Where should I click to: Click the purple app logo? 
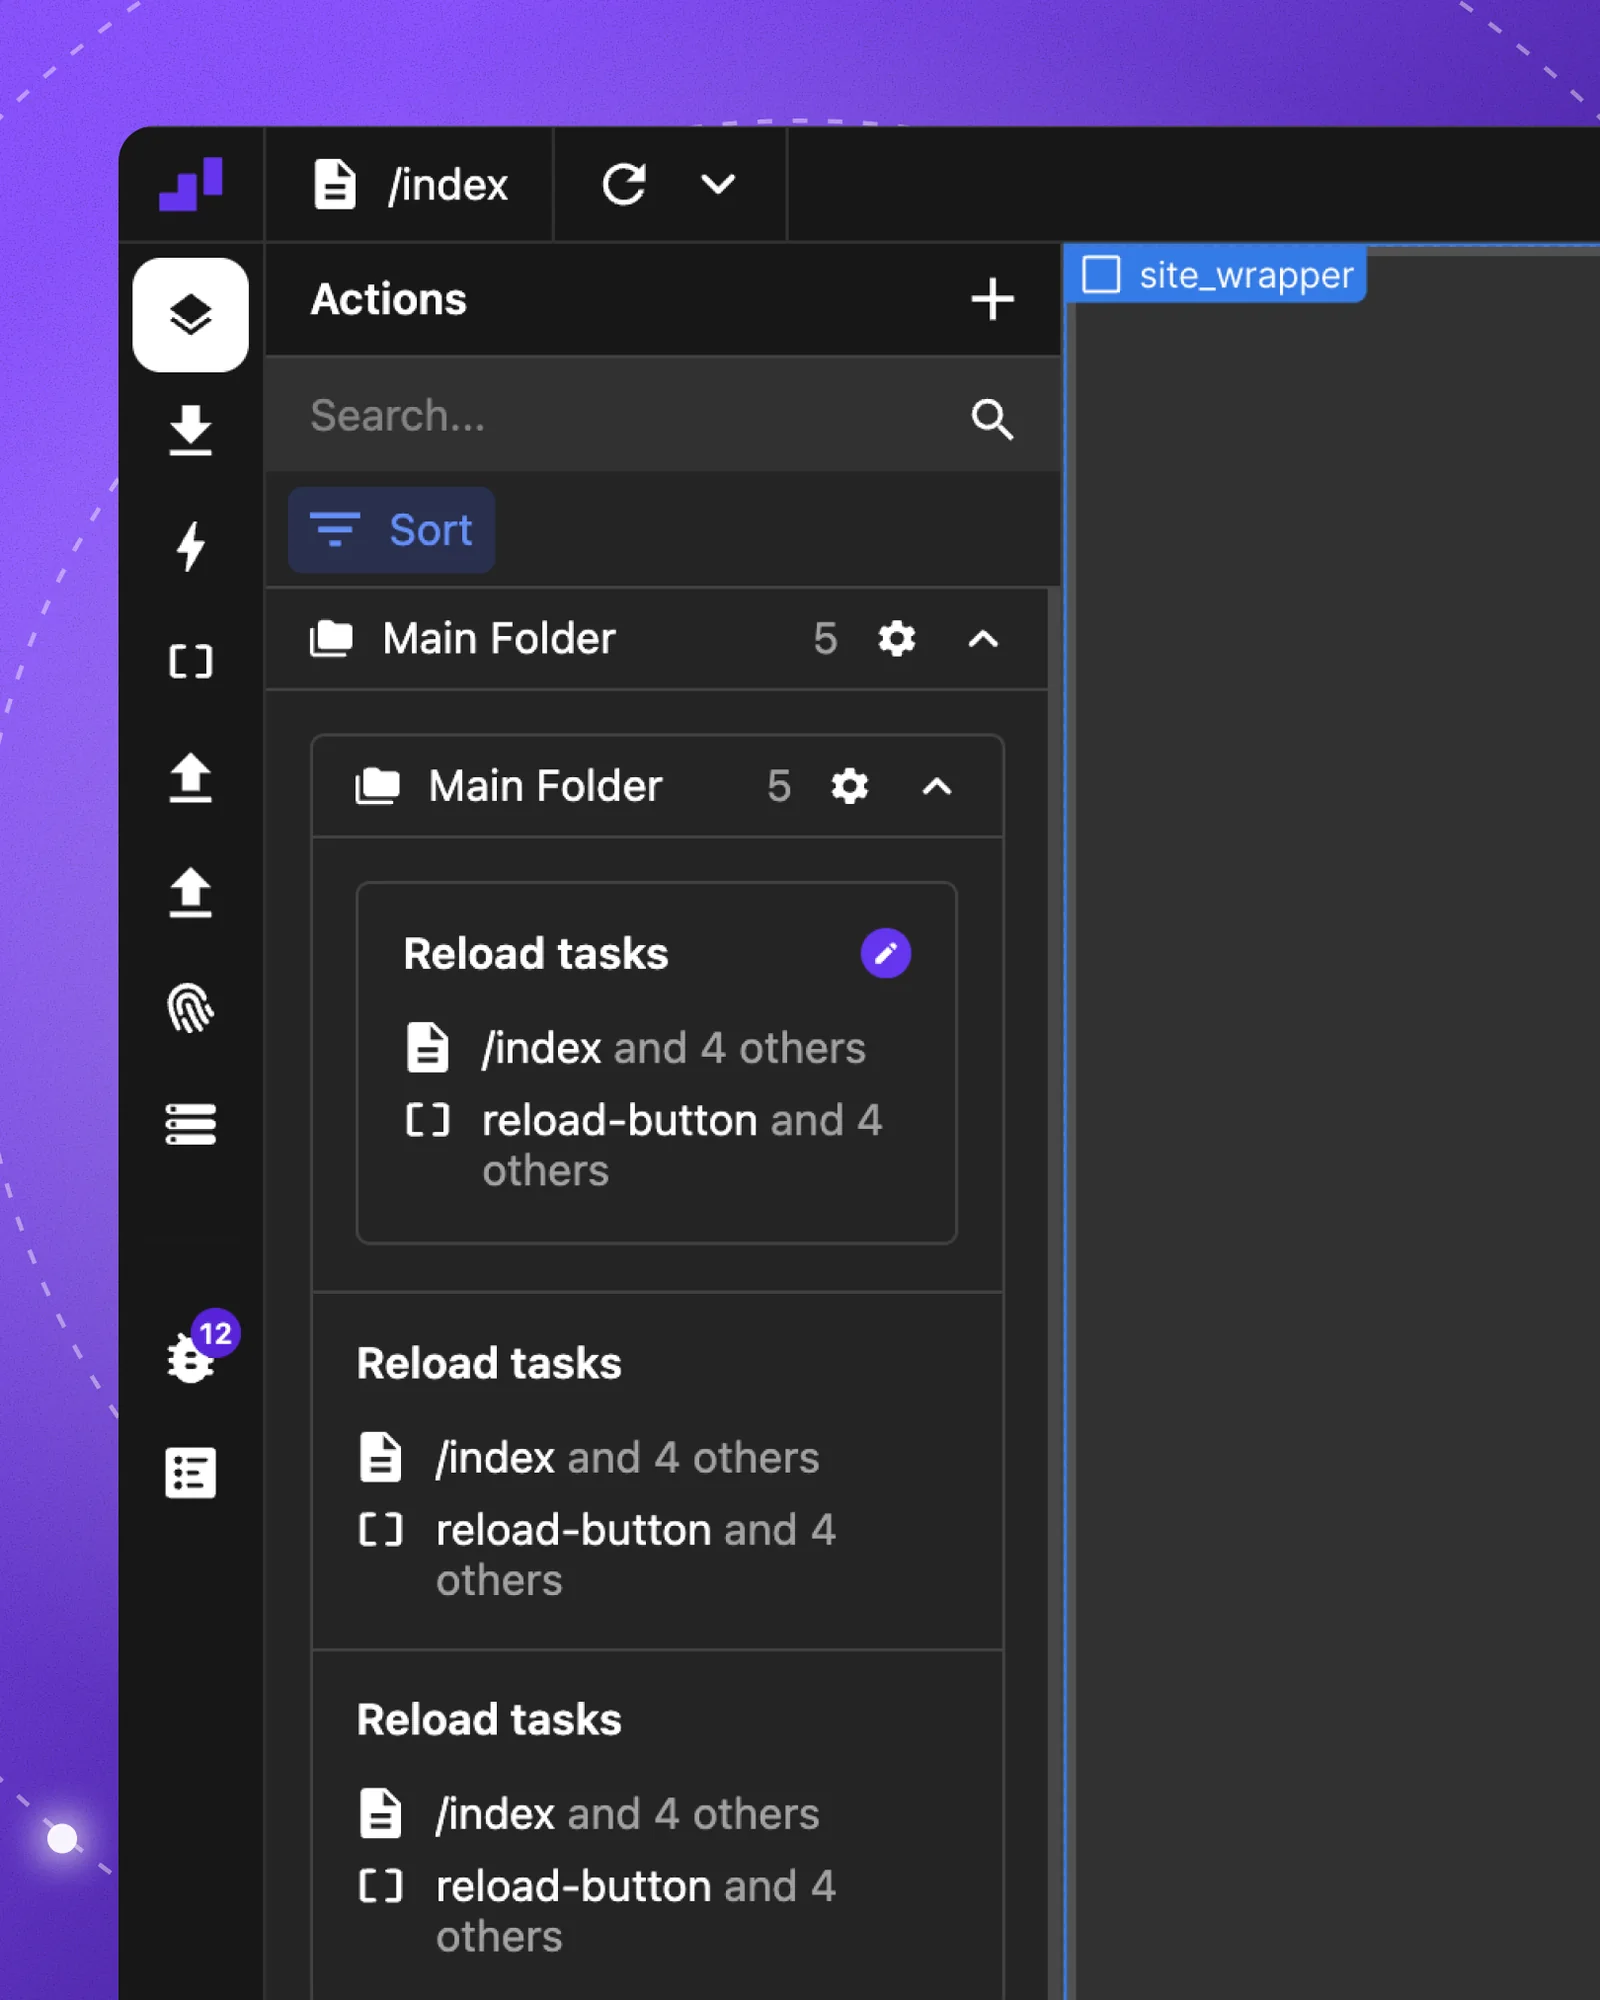pos(191,183)
